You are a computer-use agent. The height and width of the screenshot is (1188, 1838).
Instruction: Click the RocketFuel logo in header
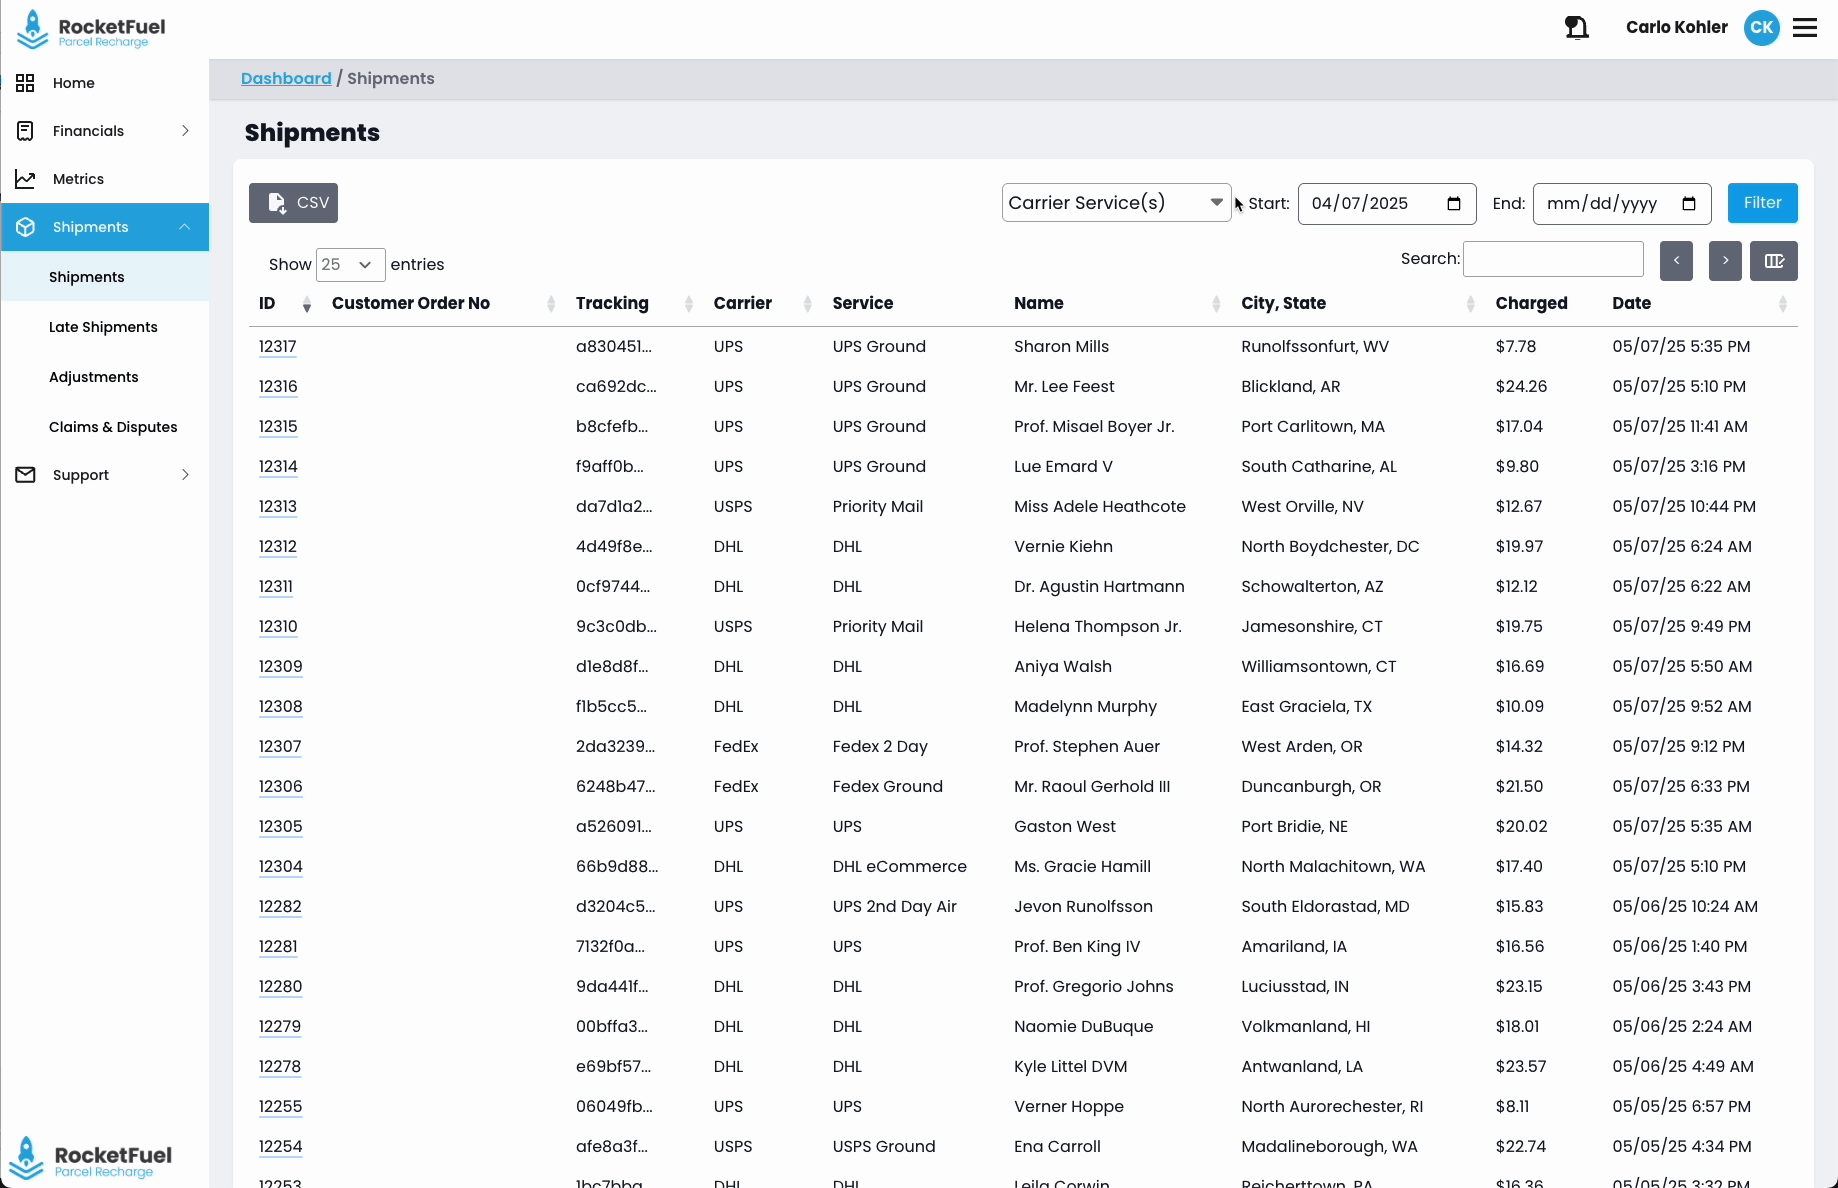(91, 30)
